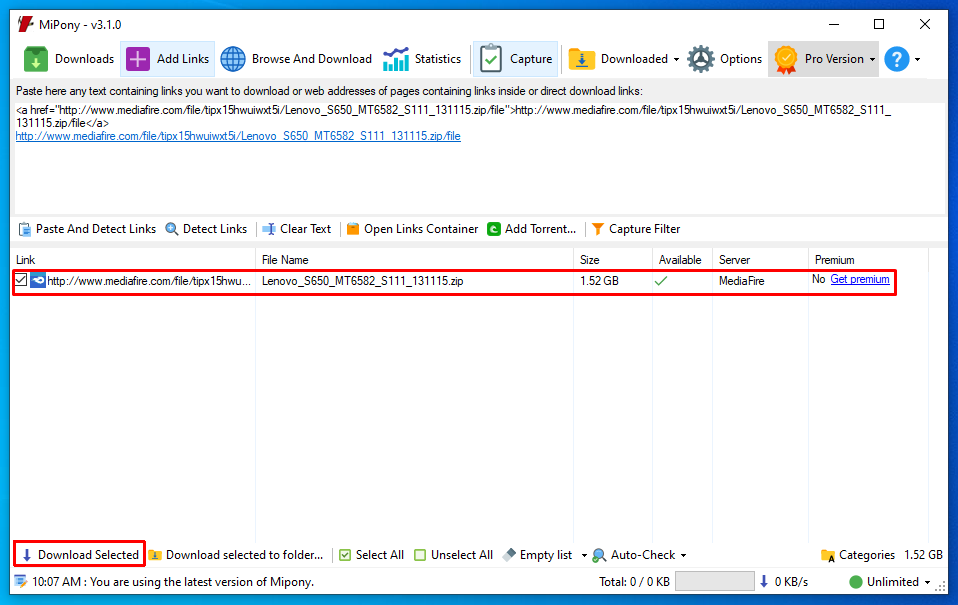This screenshot has width=958, height=605.
Task: Sort by the Premium column header
Action: [869, 260]
